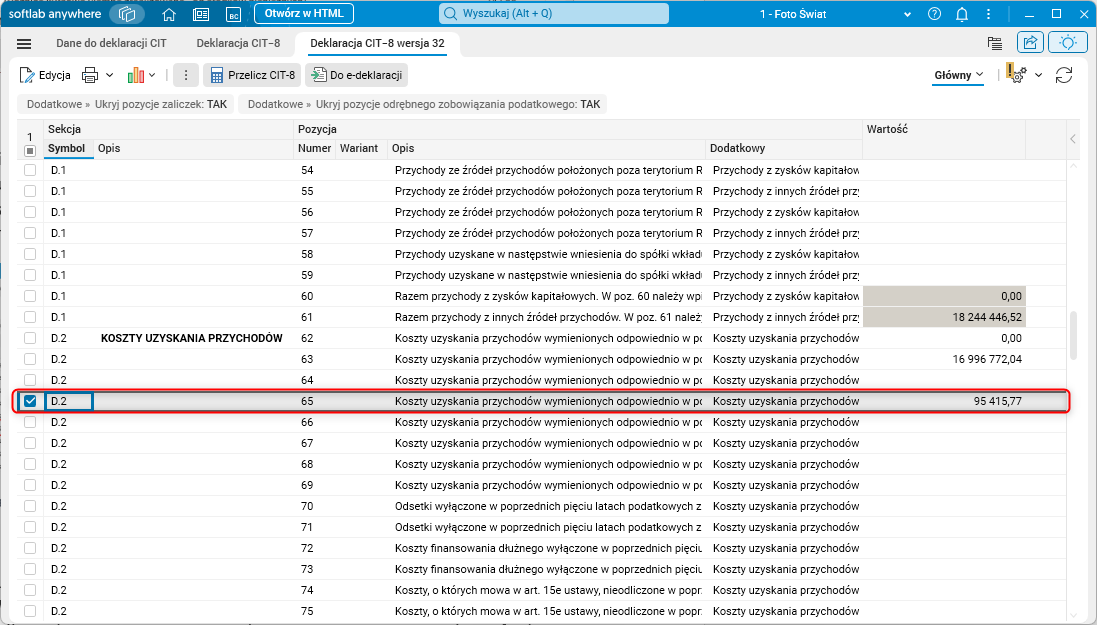Refresh the table data

[1064, 75]
